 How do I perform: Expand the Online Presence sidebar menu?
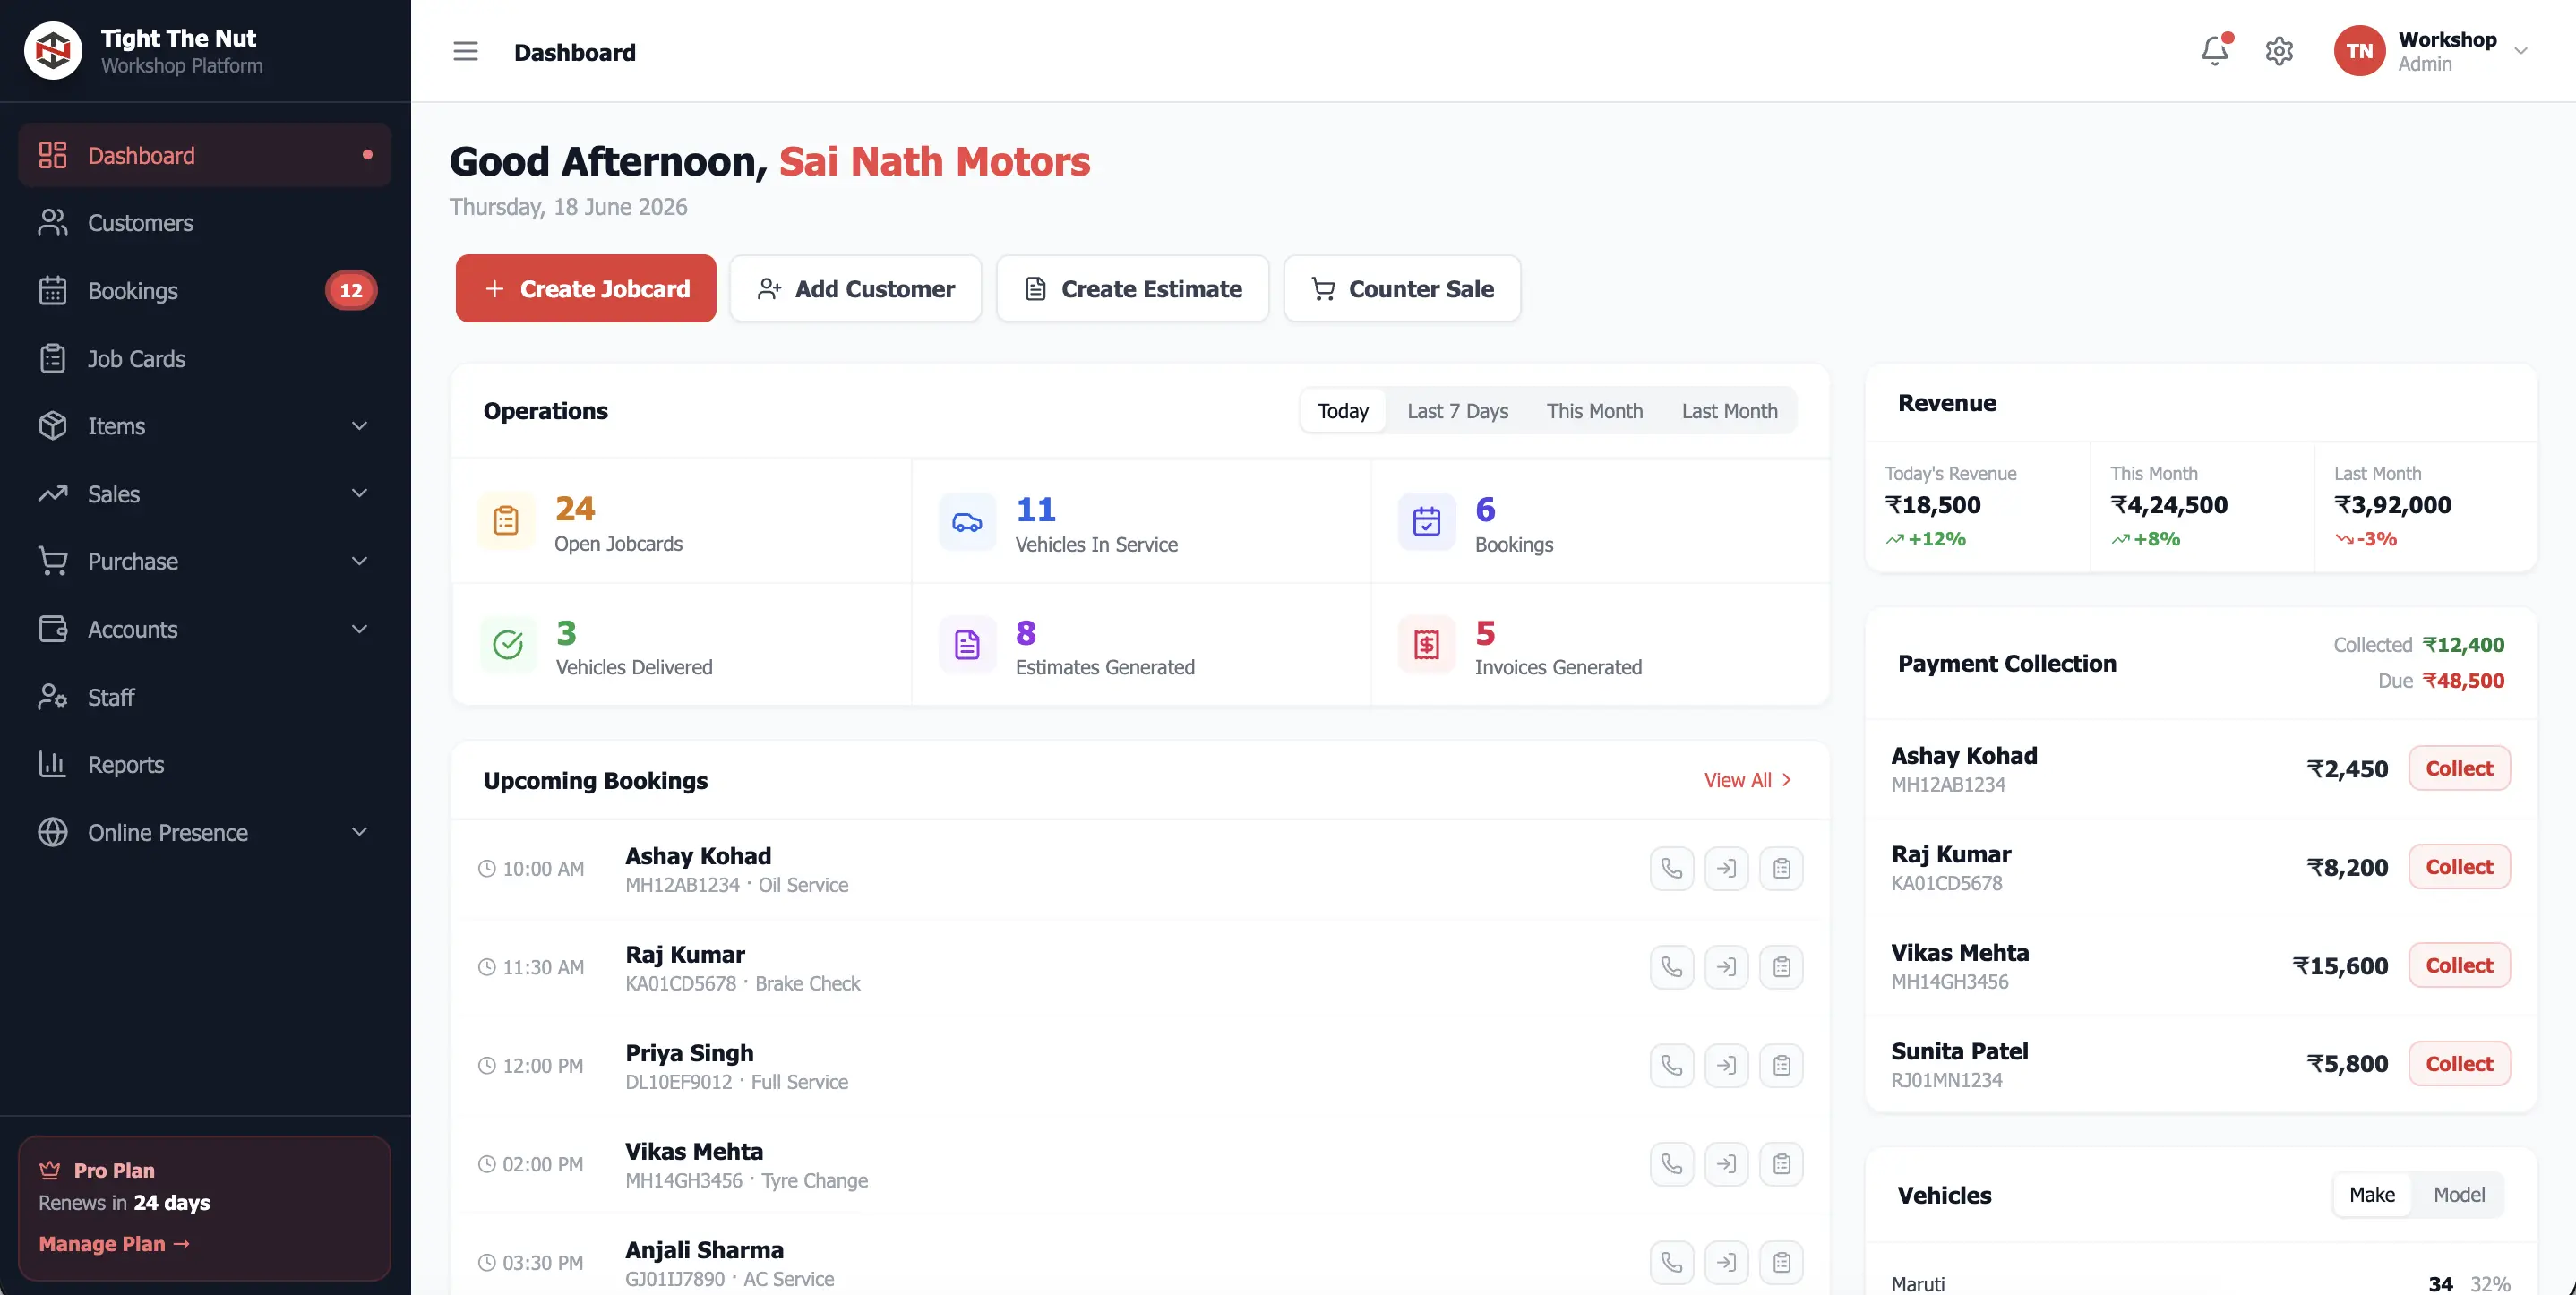point(204,832)
